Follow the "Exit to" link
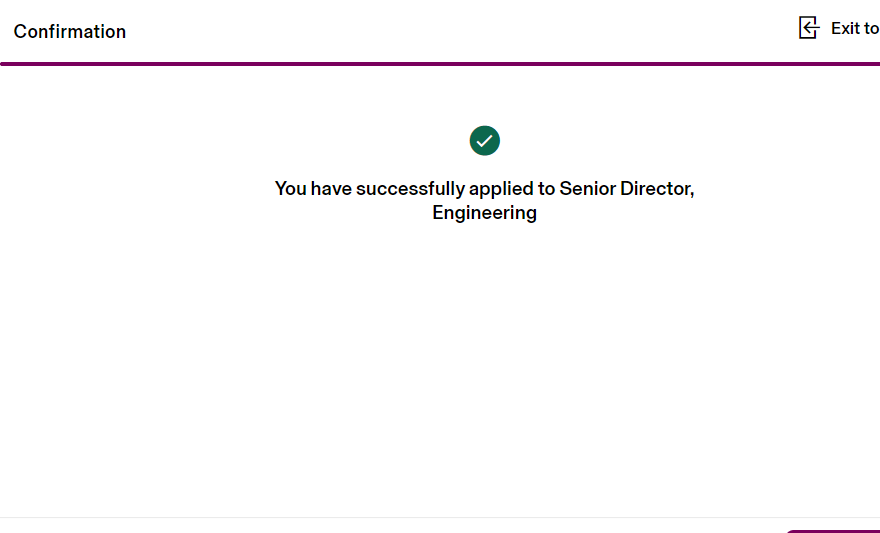This screenshot has width=880, height=533. (854, 29)
